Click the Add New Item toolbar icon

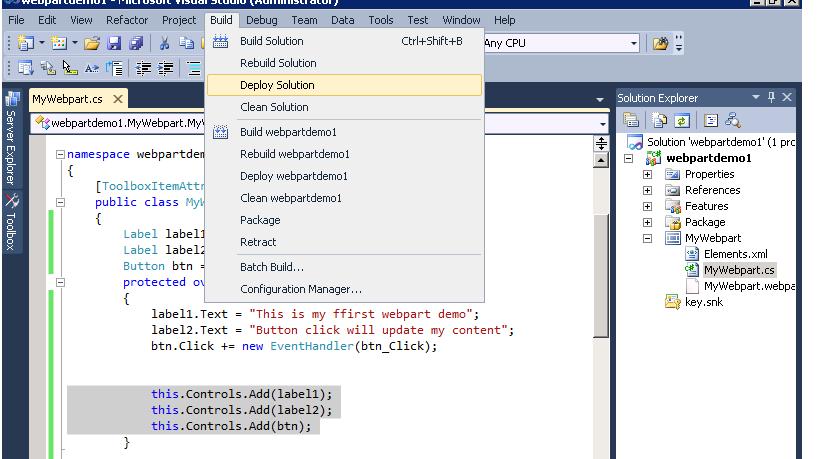click(59, 43)
